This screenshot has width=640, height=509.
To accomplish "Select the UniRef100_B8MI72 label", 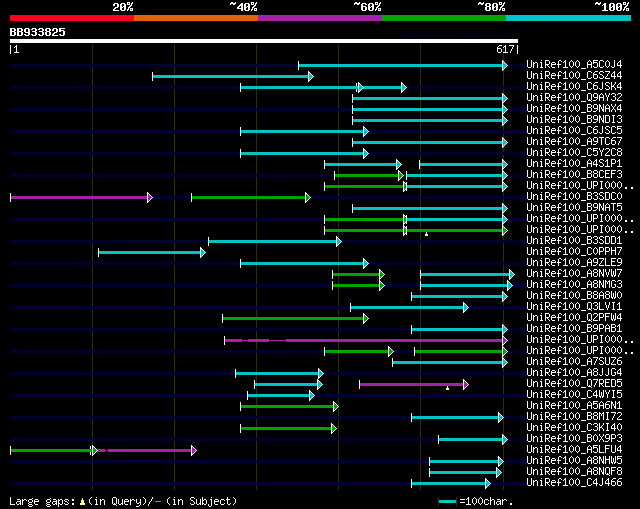I will tap(574, 417).
